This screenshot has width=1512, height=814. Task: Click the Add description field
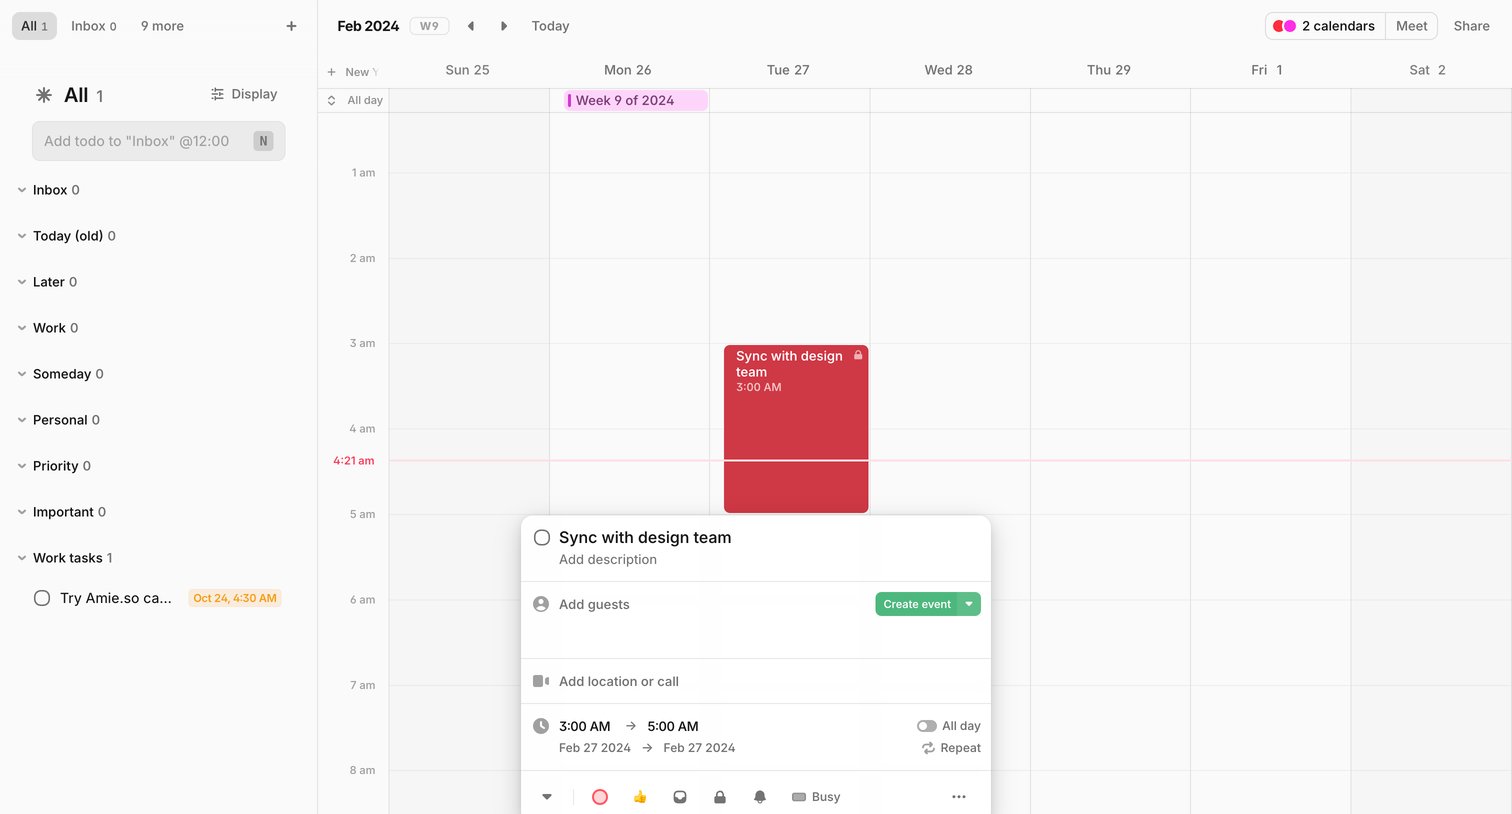(x=608, y=560)
